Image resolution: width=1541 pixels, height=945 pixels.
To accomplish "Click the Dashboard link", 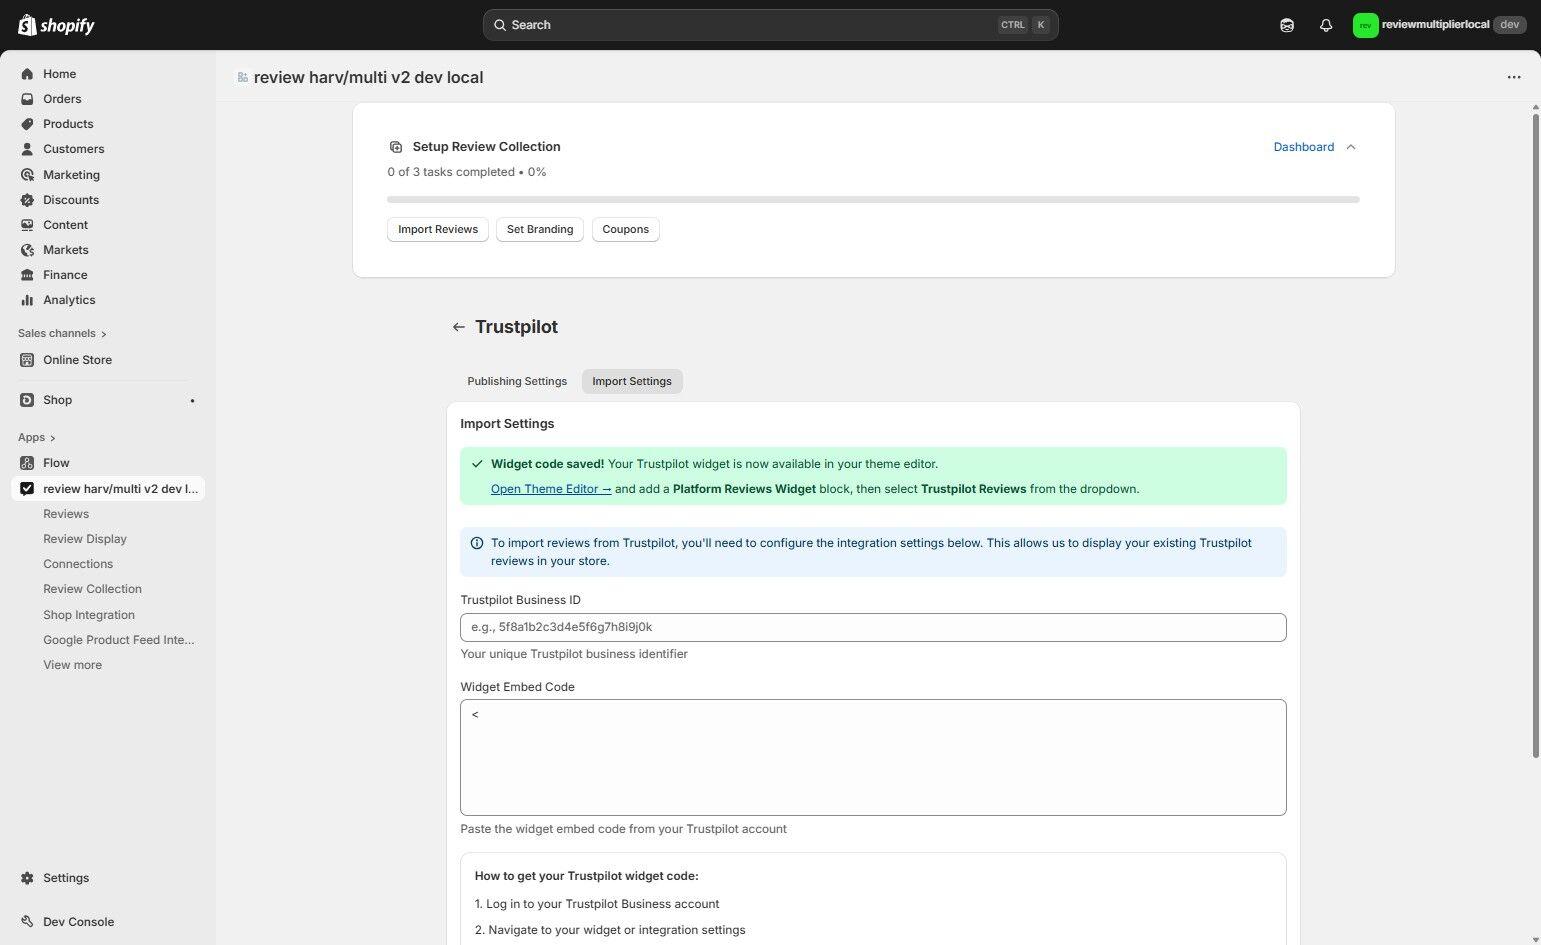I will click(1303, 147).
